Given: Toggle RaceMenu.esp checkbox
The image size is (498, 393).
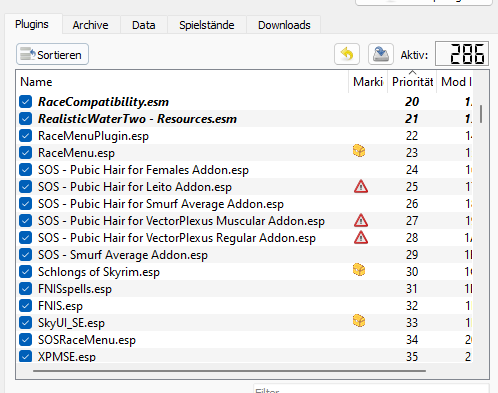Looking at the screenshot, I should (x=26, y=153).
